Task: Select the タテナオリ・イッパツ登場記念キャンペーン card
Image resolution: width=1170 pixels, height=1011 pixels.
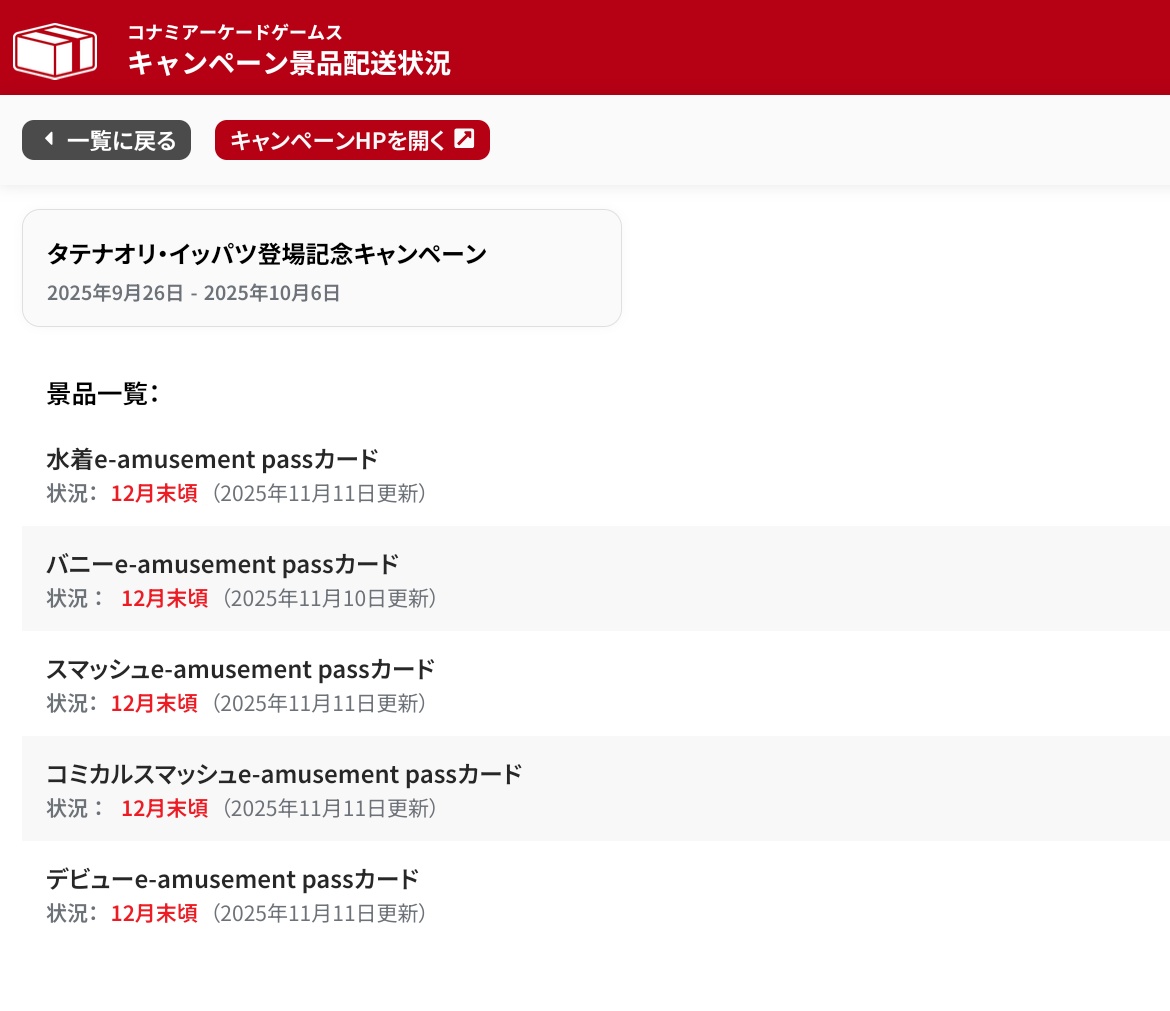Action: click(321, 267)
